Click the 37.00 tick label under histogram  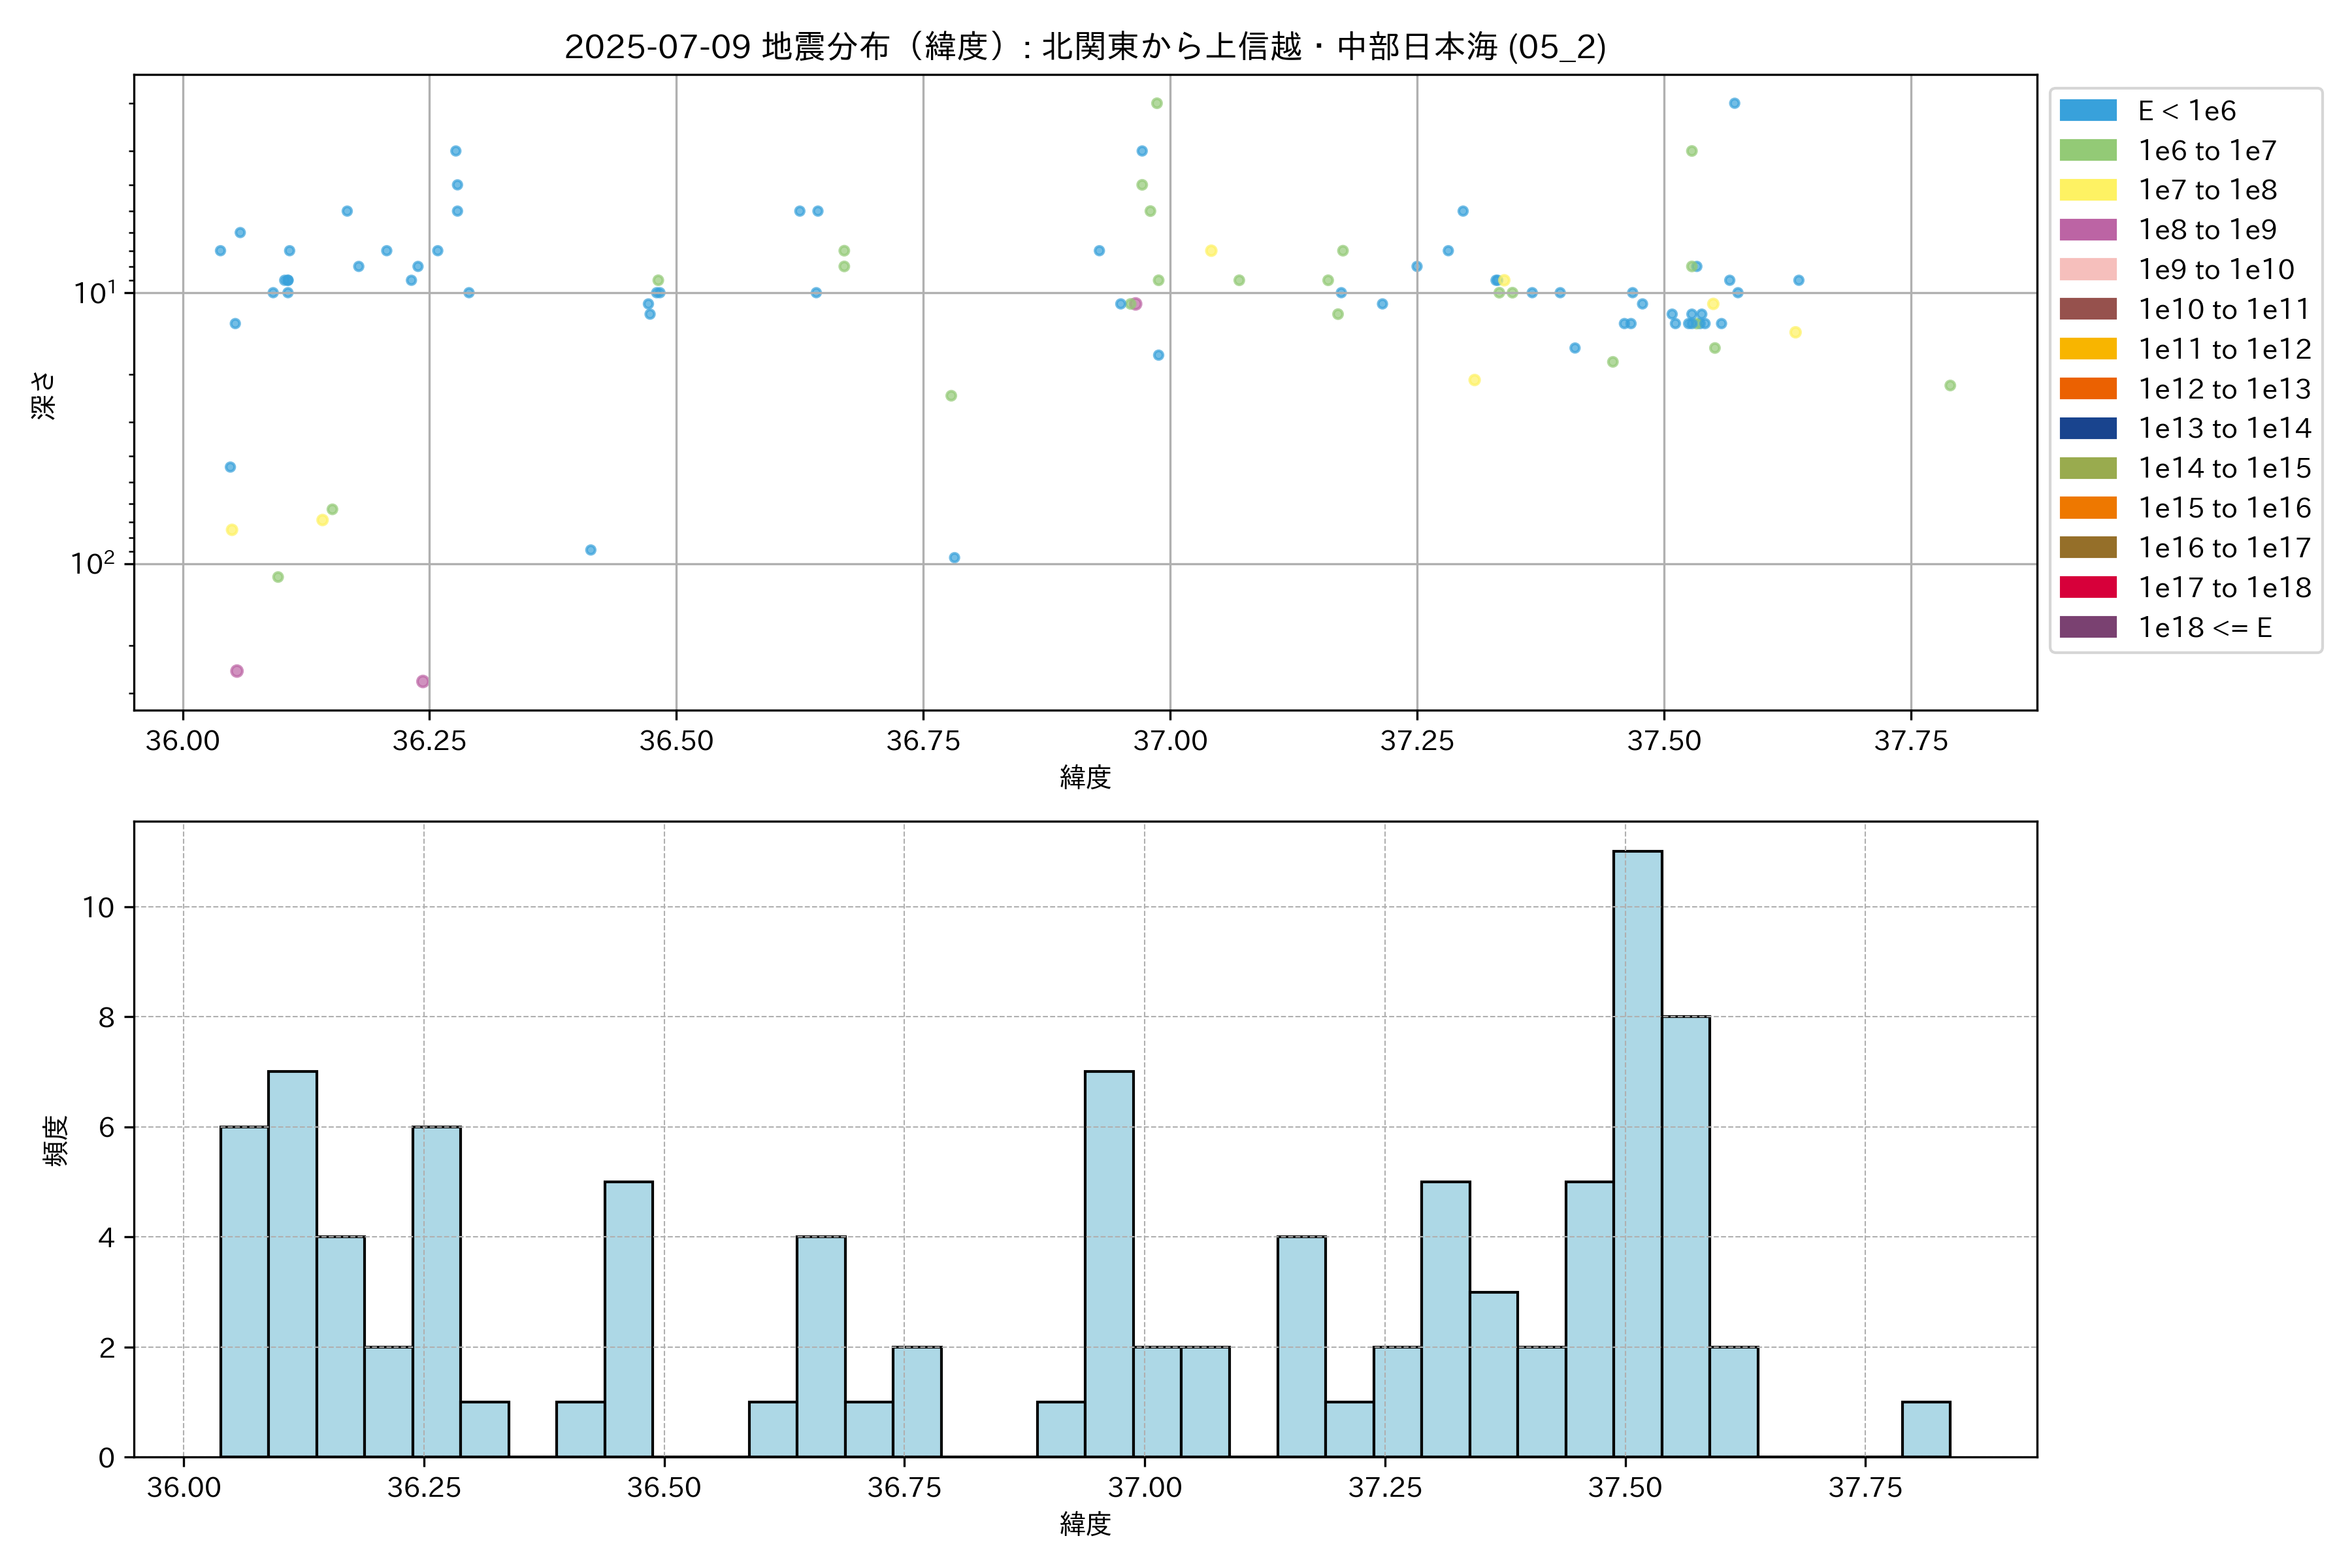[1144, 1488]
